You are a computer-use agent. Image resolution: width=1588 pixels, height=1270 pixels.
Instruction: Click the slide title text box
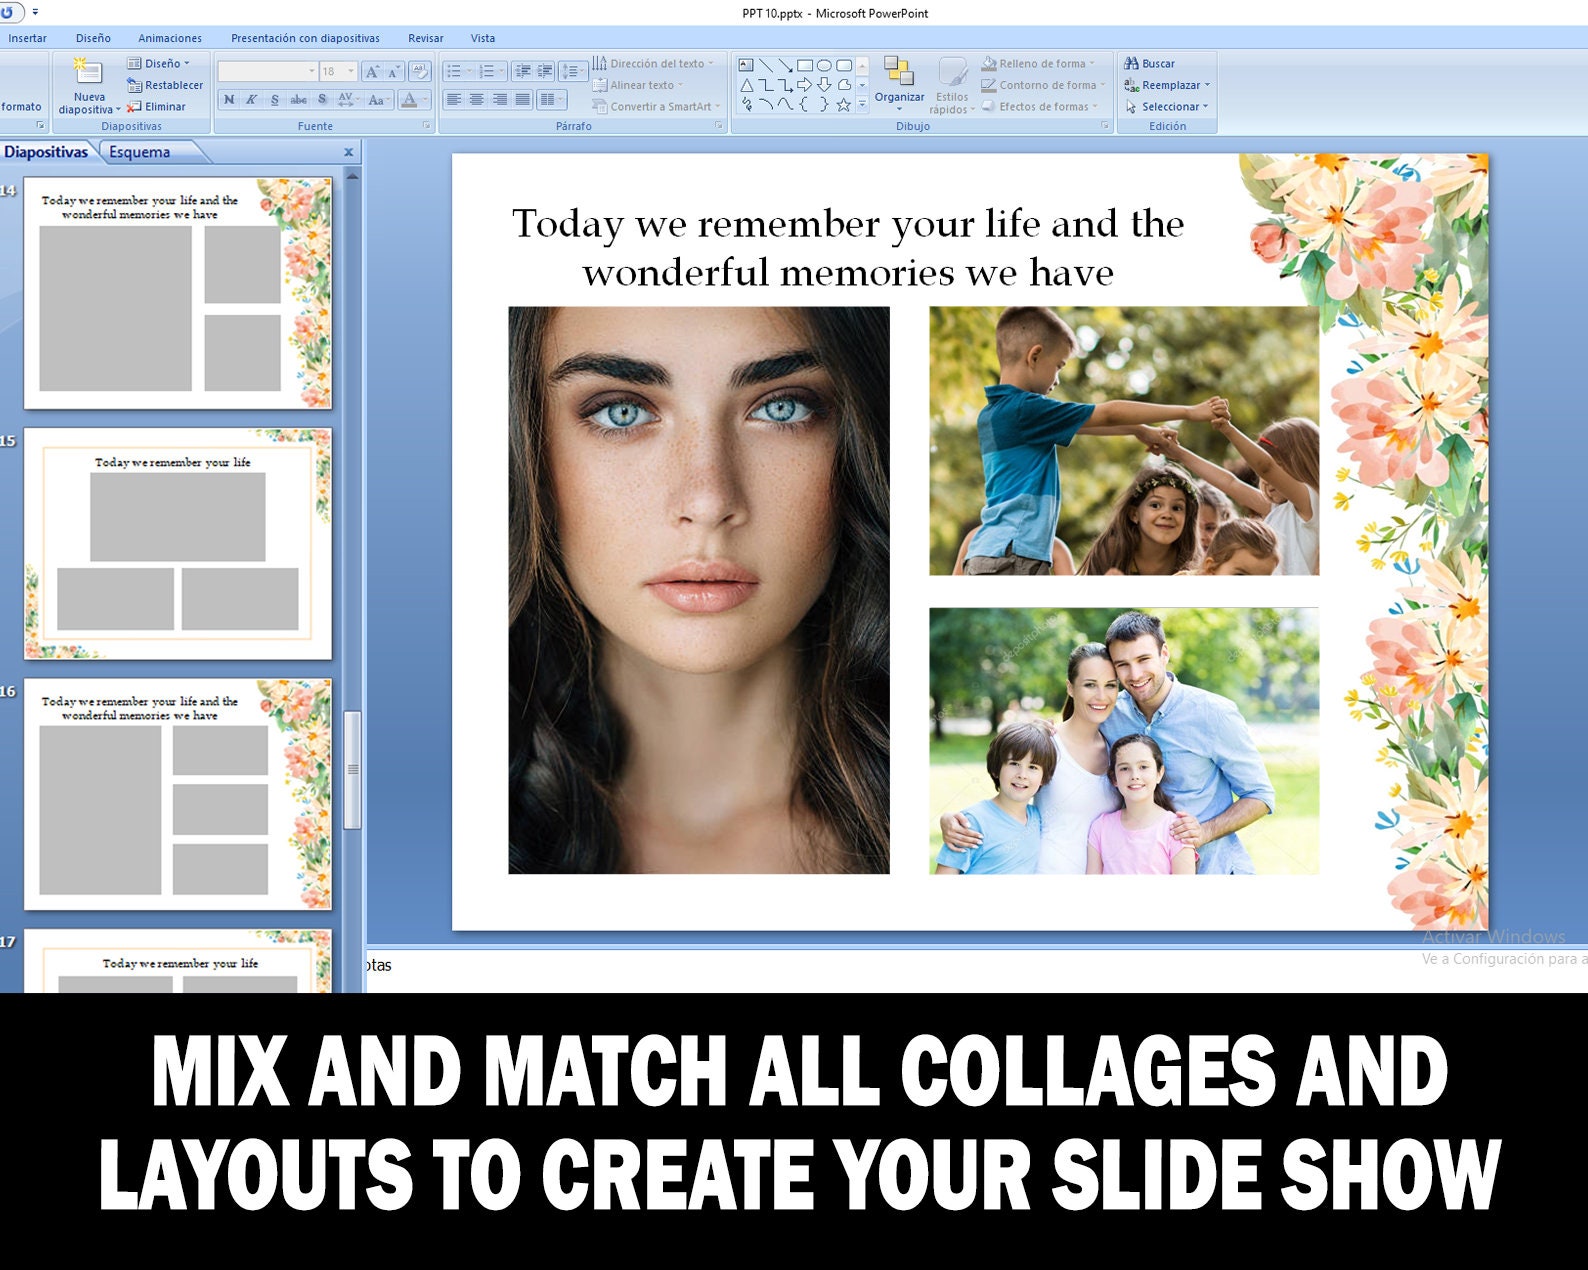[848, 248]
